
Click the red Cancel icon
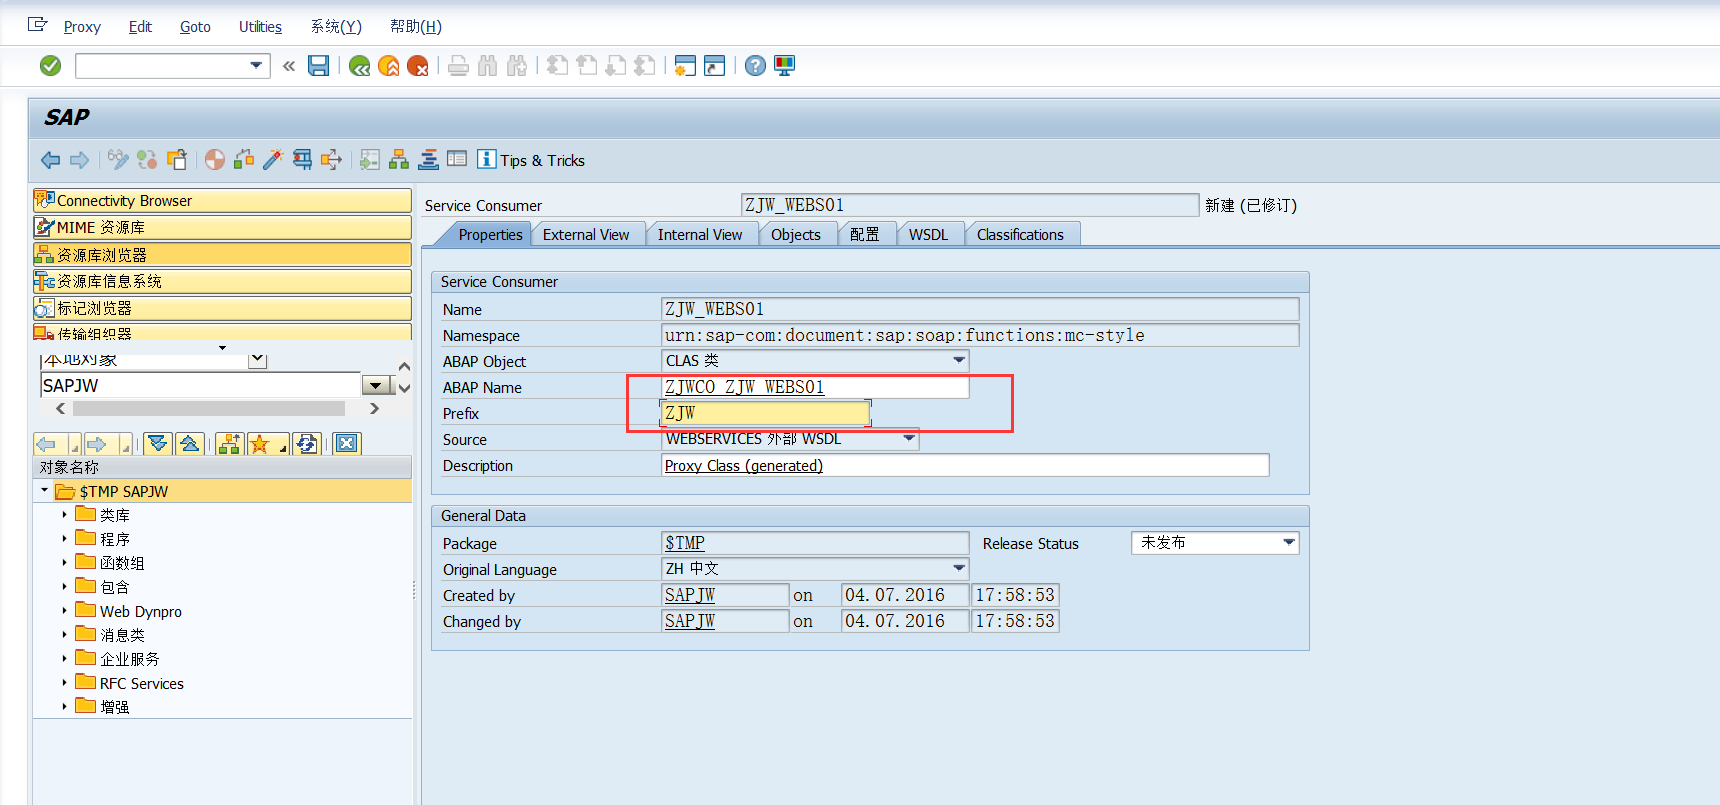tap(418, 66)
